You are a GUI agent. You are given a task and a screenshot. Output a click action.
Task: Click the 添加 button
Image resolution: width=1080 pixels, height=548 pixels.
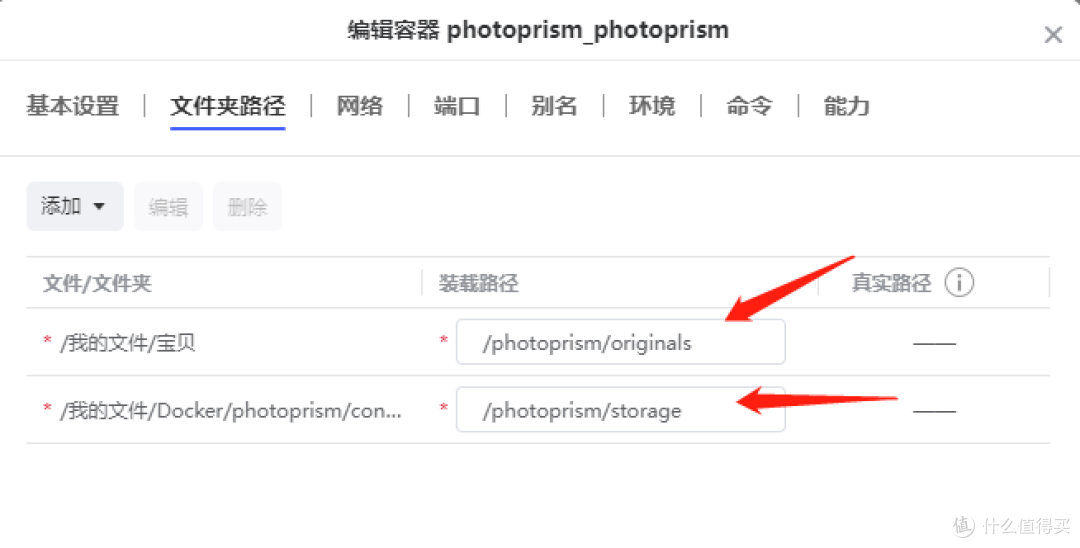pyautogui.click(x=75, y=207)
